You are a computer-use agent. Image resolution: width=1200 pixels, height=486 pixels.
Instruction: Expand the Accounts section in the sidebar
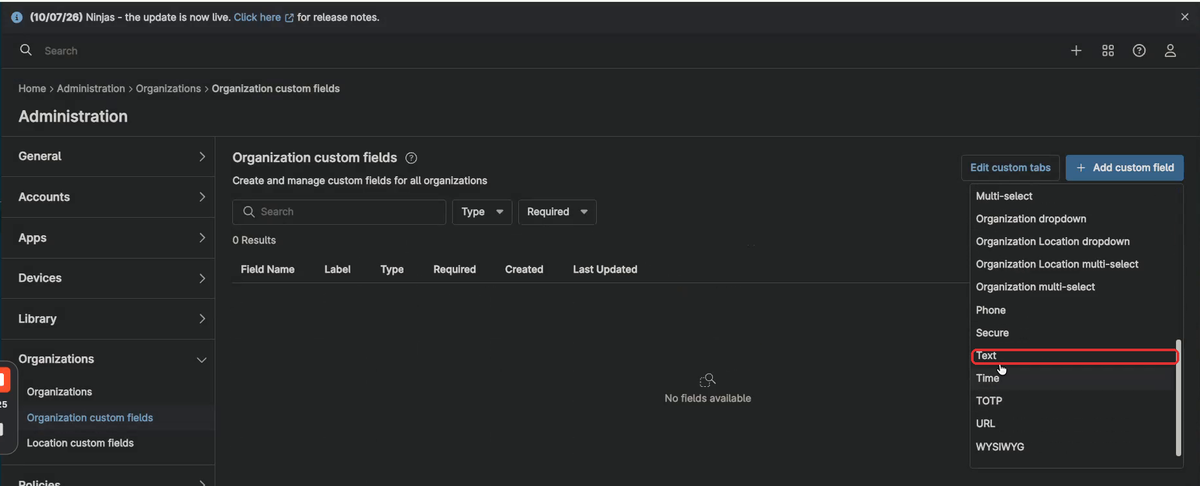108,197
